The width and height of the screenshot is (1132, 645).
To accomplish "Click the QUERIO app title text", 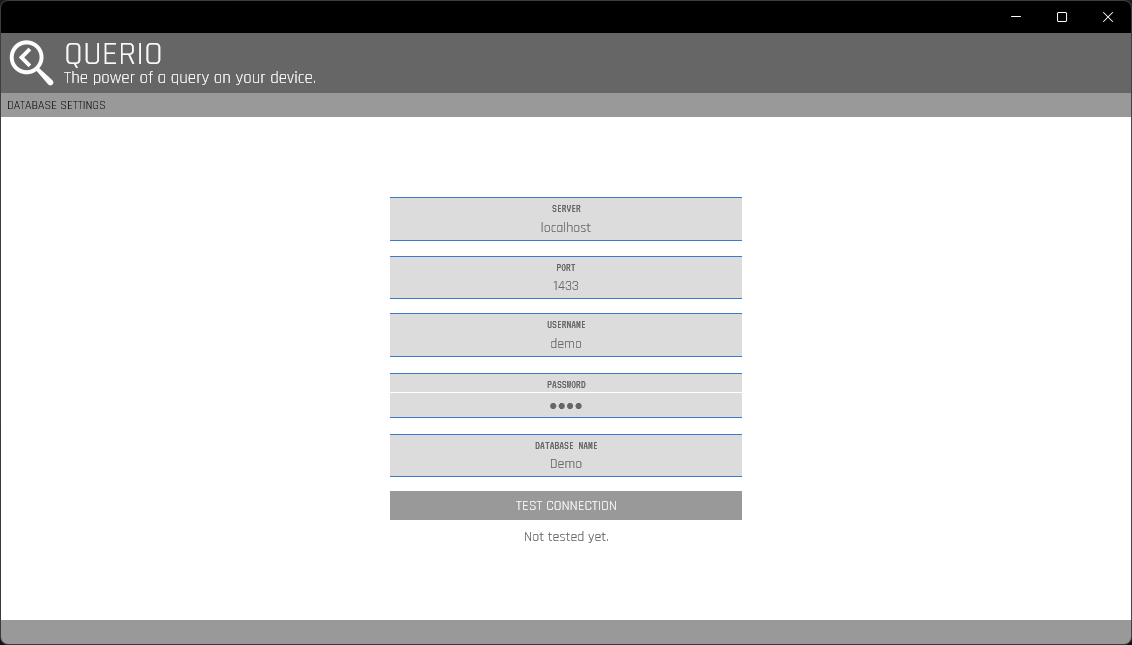I will 113,54.
